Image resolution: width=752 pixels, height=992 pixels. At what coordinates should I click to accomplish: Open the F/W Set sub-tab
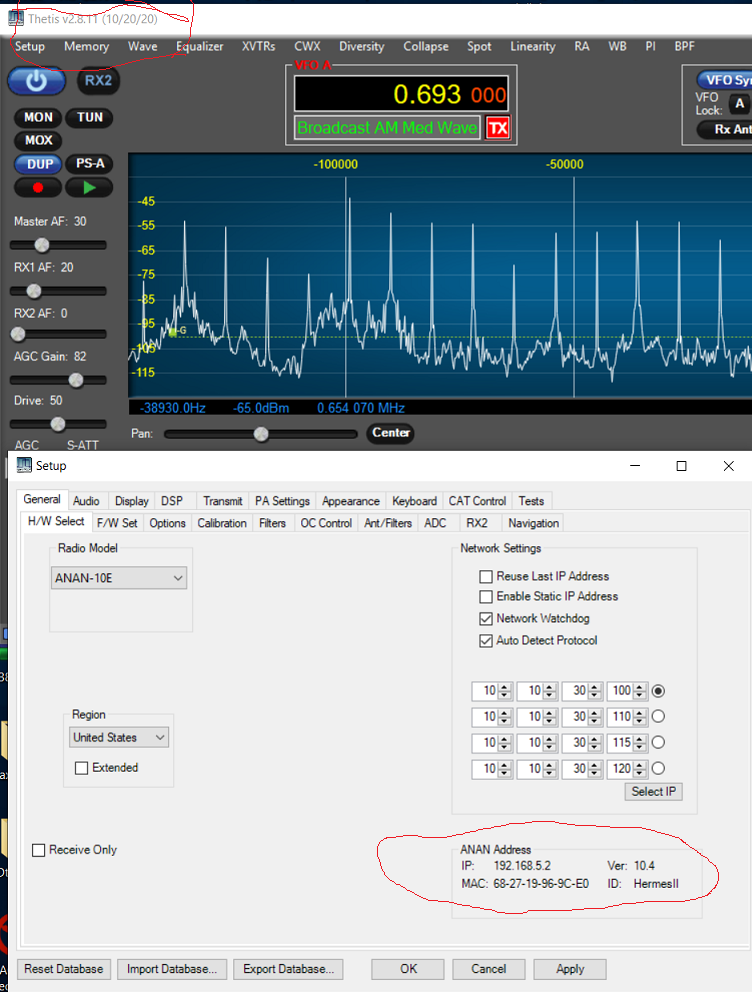pyautogui.click(x=117, y=523)
